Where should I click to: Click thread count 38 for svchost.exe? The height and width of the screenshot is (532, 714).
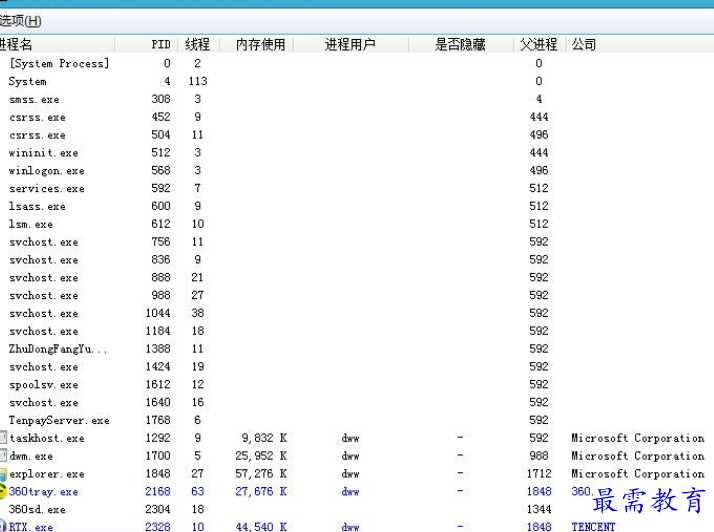pyautogui.click(x=198, y=313)
